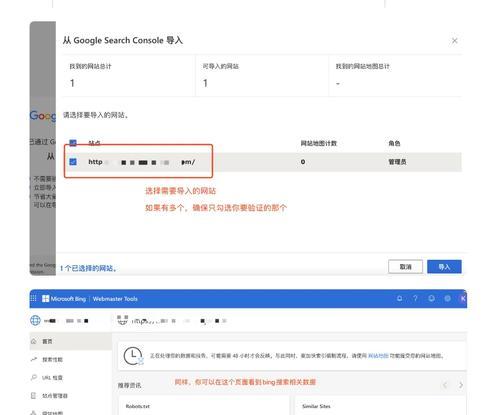Screen dimensions: 500x415
Task: Open the settings gear in the Bing header
Action: [x=447, y=298]
